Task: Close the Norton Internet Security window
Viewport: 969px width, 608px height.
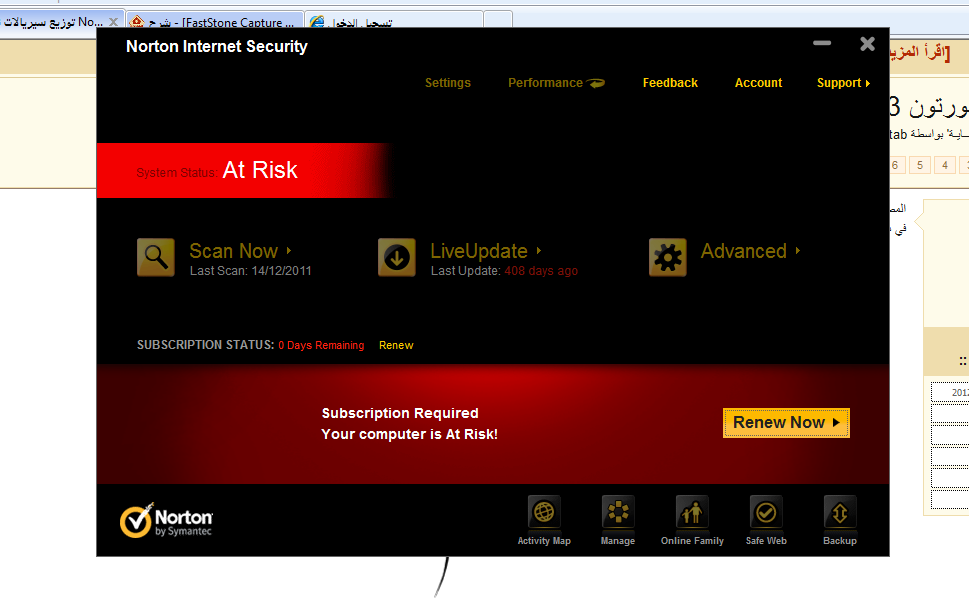Action: 868,44
